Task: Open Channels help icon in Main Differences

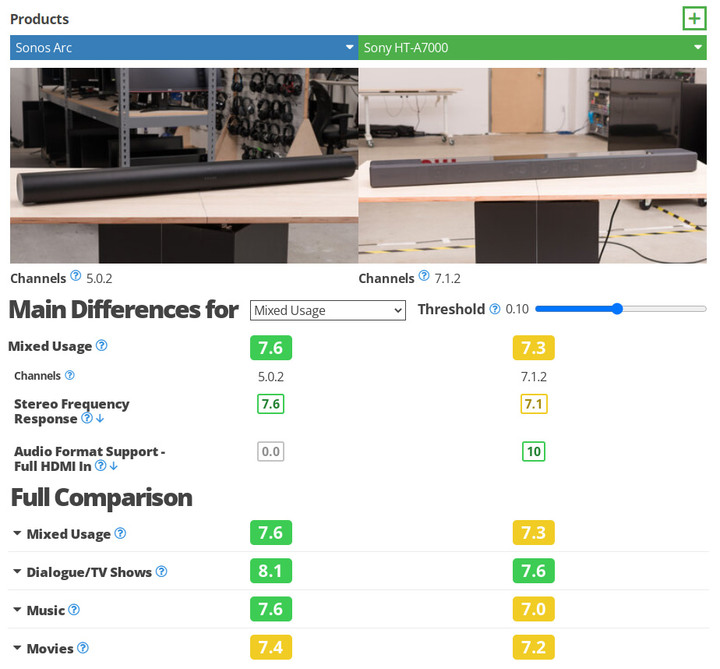Action: click(69, 375)
